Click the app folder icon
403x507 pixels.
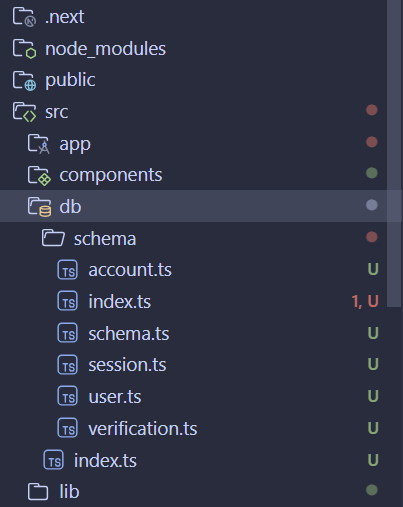click(x=39, y=144)
